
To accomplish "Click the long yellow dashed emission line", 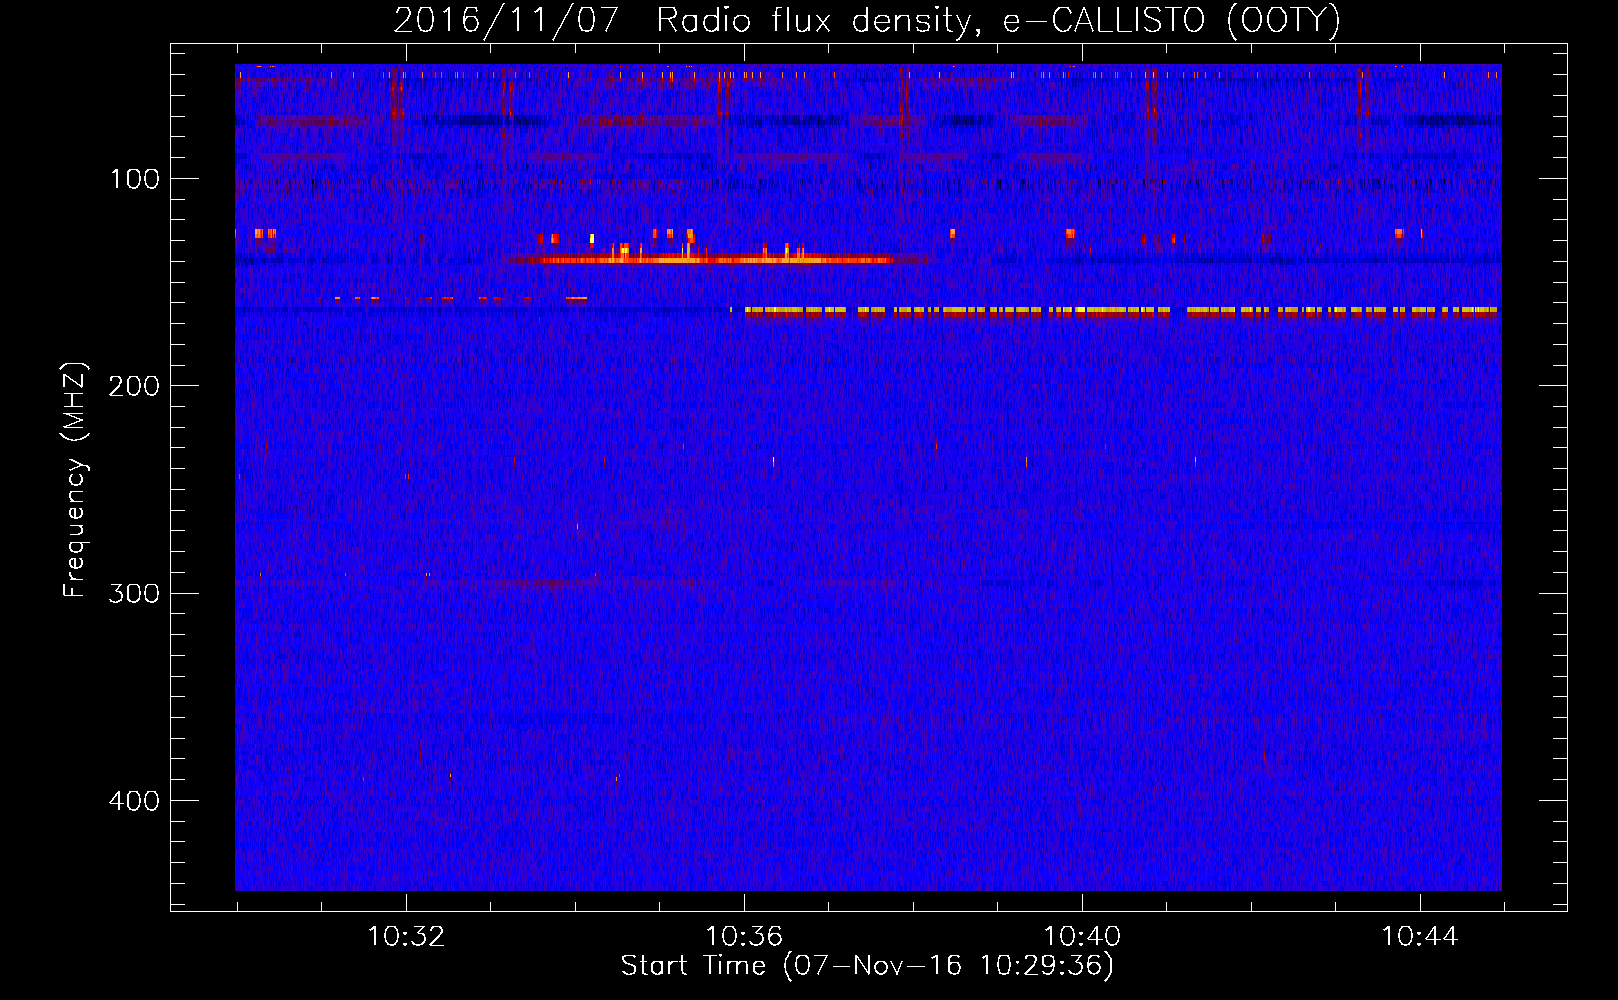I will 1121,311.
